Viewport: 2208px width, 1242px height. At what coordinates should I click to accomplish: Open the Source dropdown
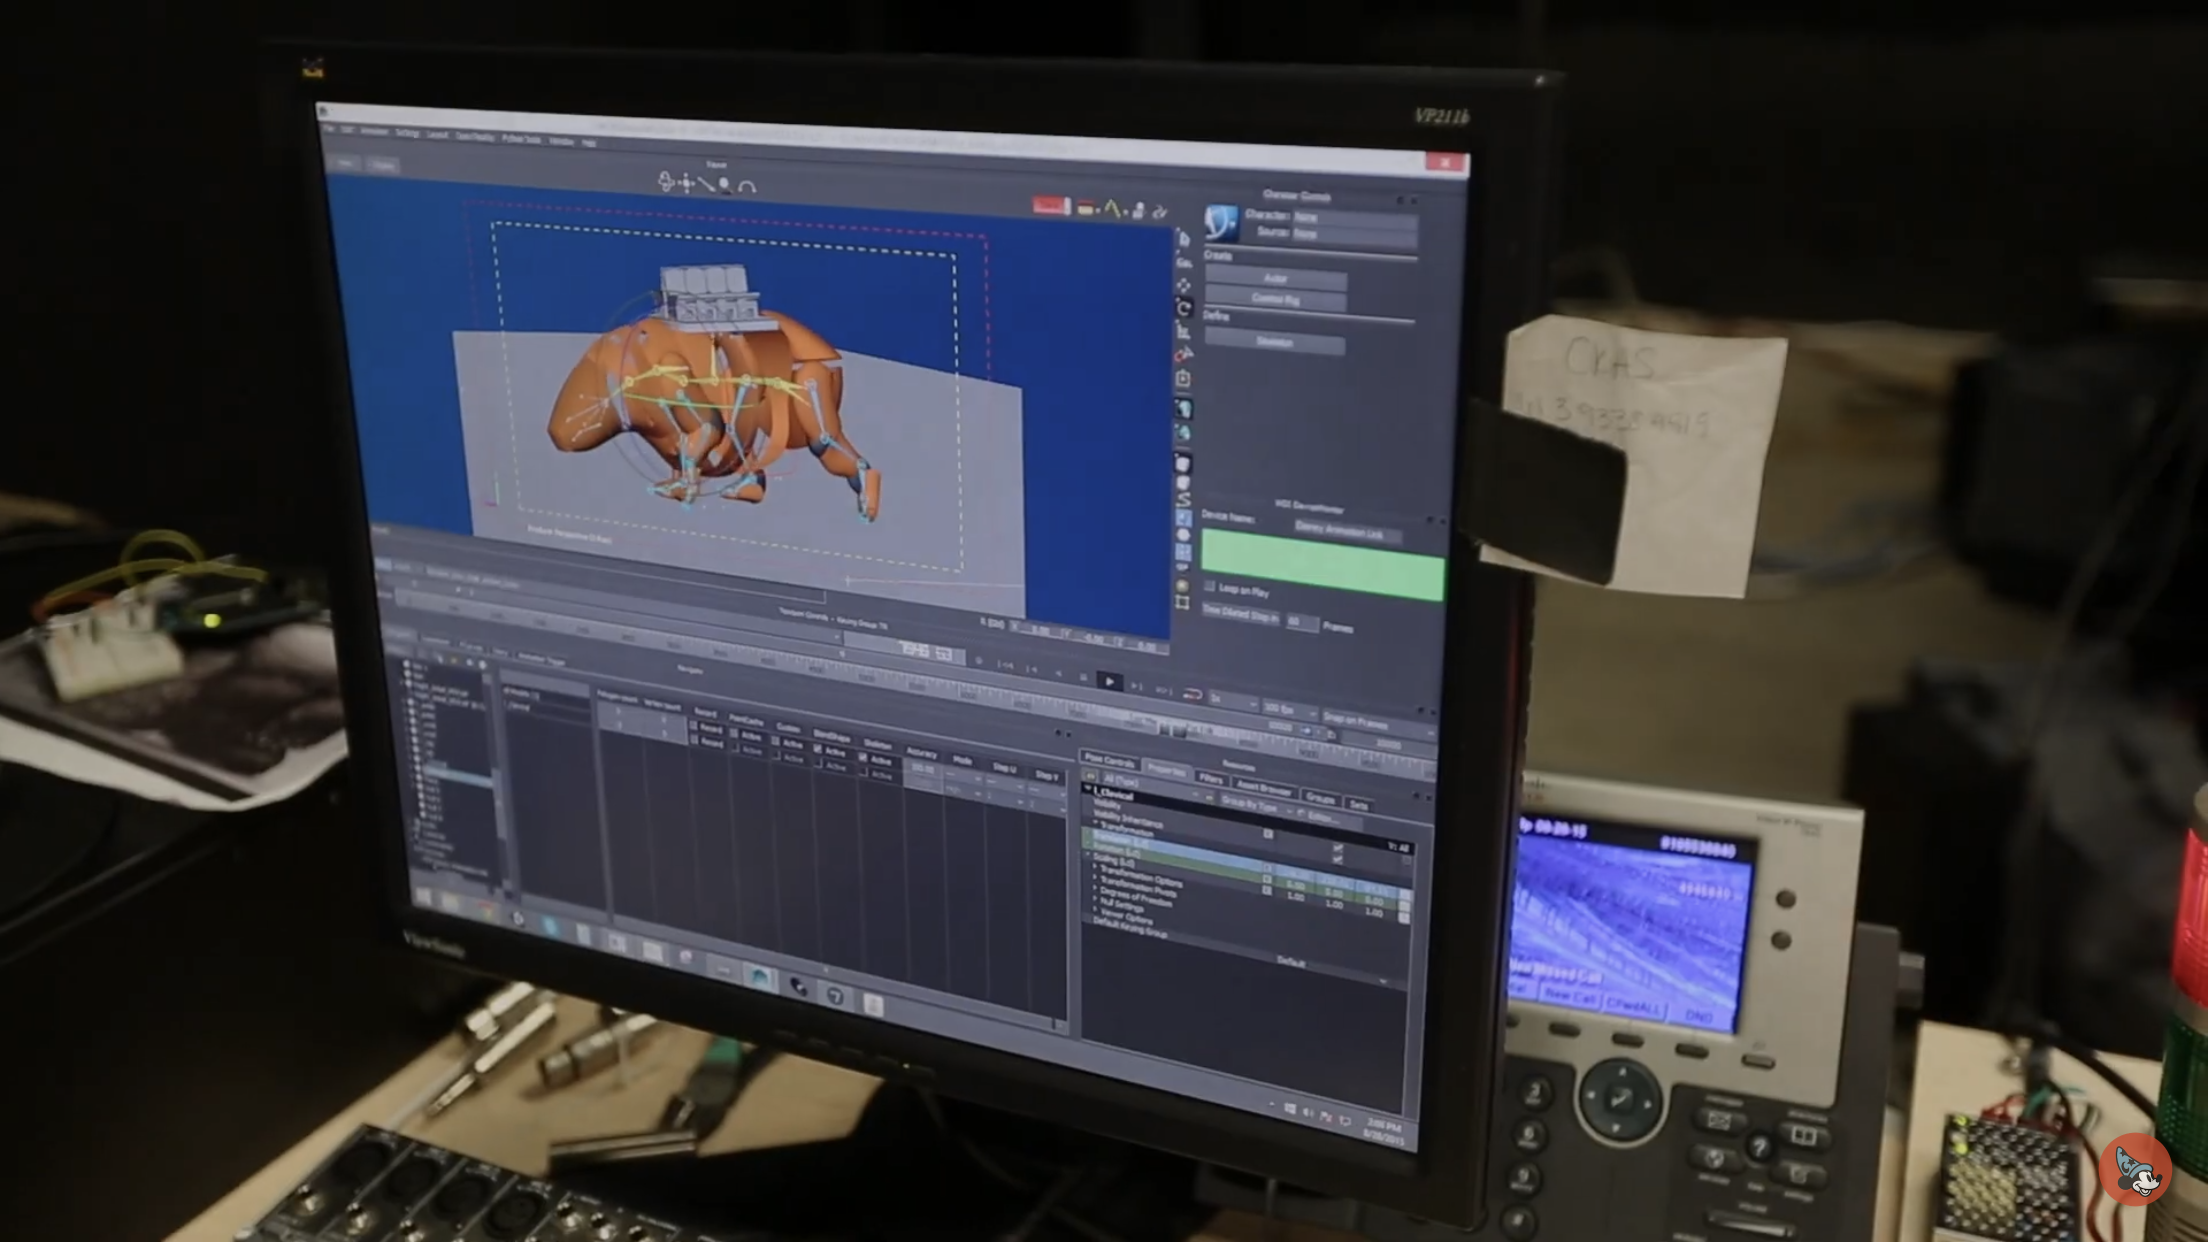[1354, 236]
